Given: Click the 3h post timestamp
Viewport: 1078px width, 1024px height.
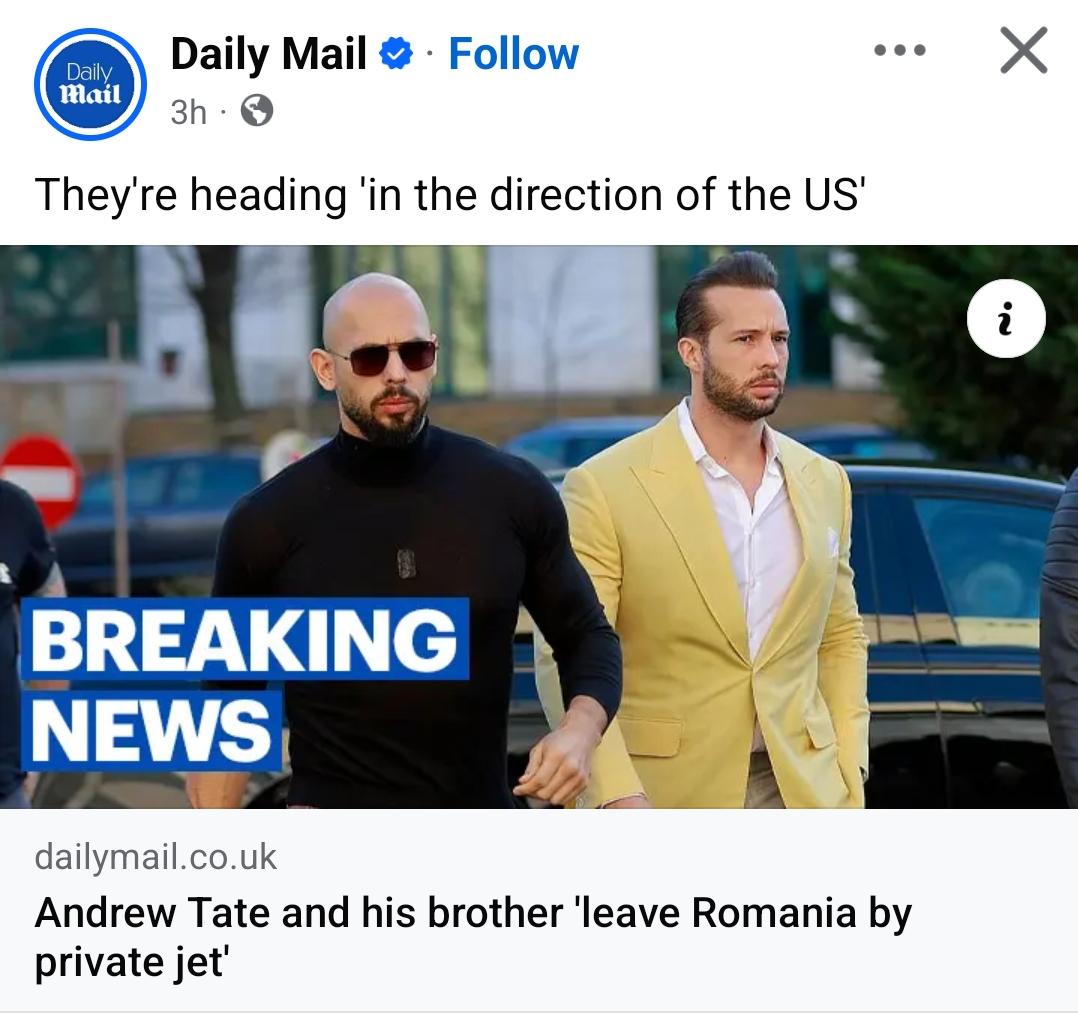Looking at the screenshot, I should coord(188,111).
